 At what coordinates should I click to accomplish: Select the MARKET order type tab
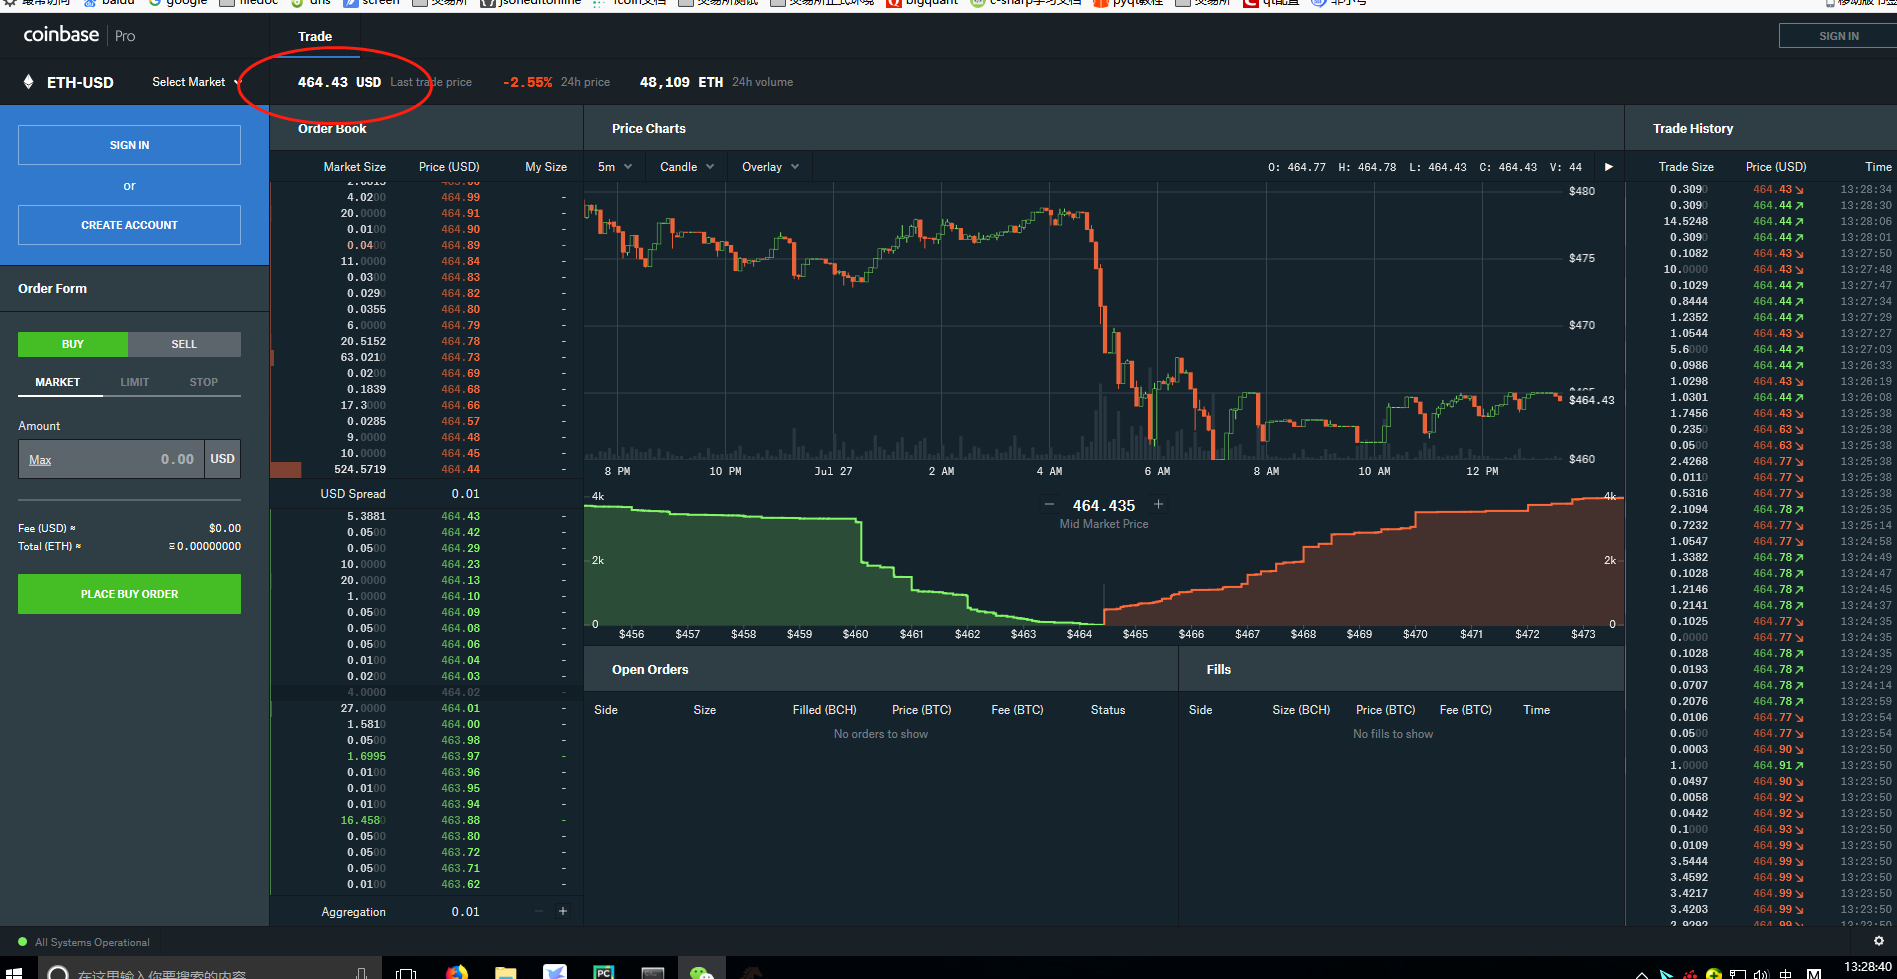point(58,382)
